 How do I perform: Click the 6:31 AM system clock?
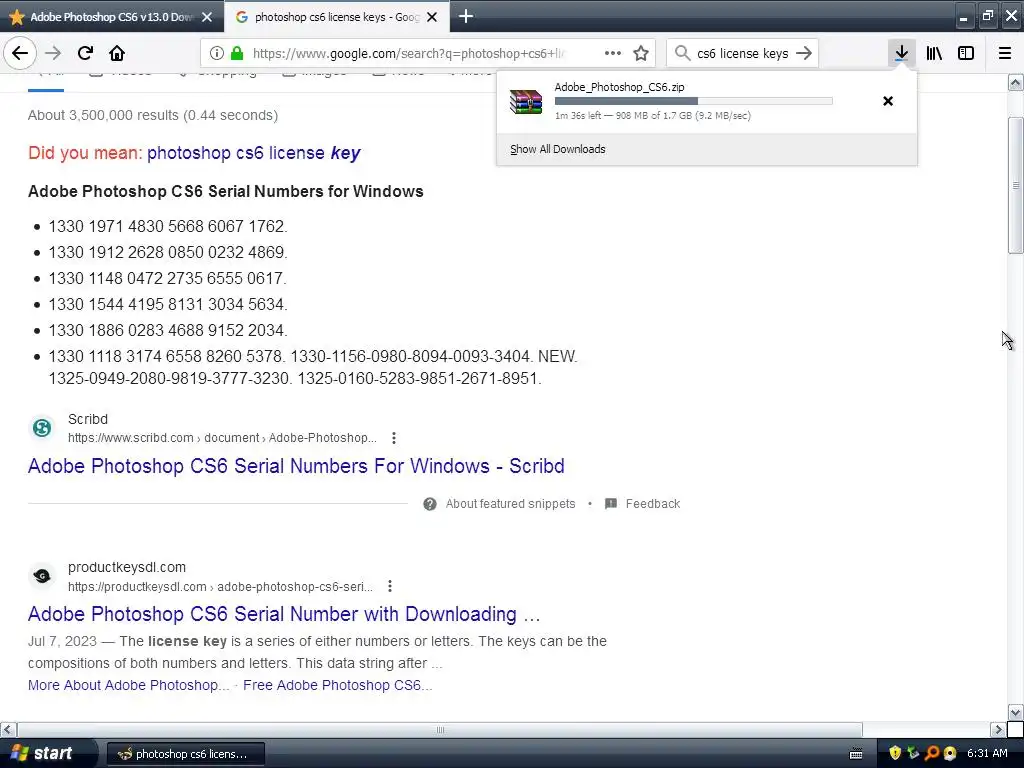point(987,753)
